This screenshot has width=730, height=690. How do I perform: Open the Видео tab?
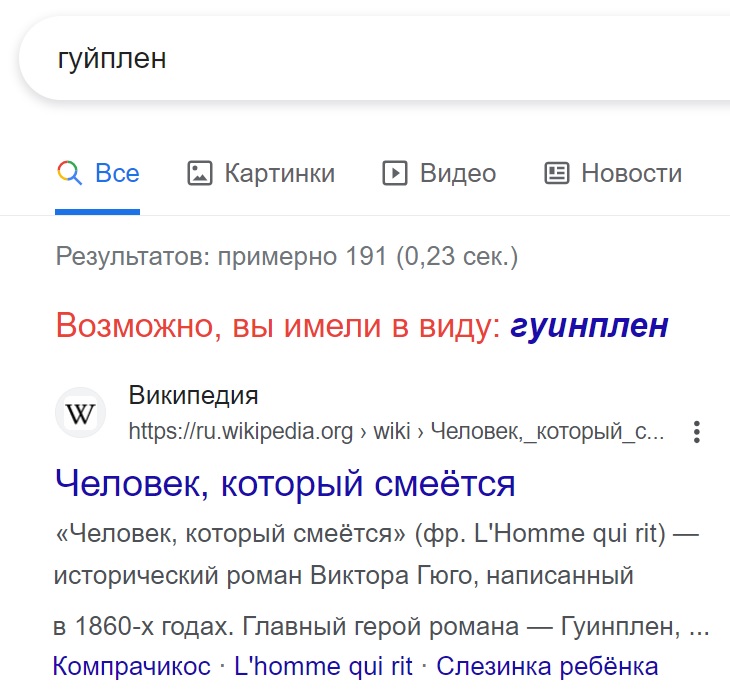(458, 173)
